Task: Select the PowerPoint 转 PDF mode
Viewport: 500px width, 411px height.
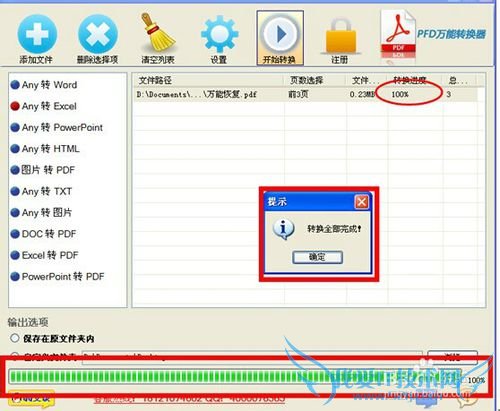Action: 57,277
